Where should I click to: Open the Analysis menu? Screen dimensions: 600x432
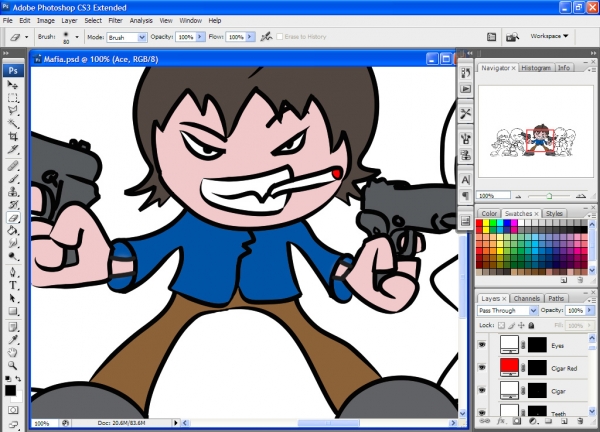pos(141,21)
